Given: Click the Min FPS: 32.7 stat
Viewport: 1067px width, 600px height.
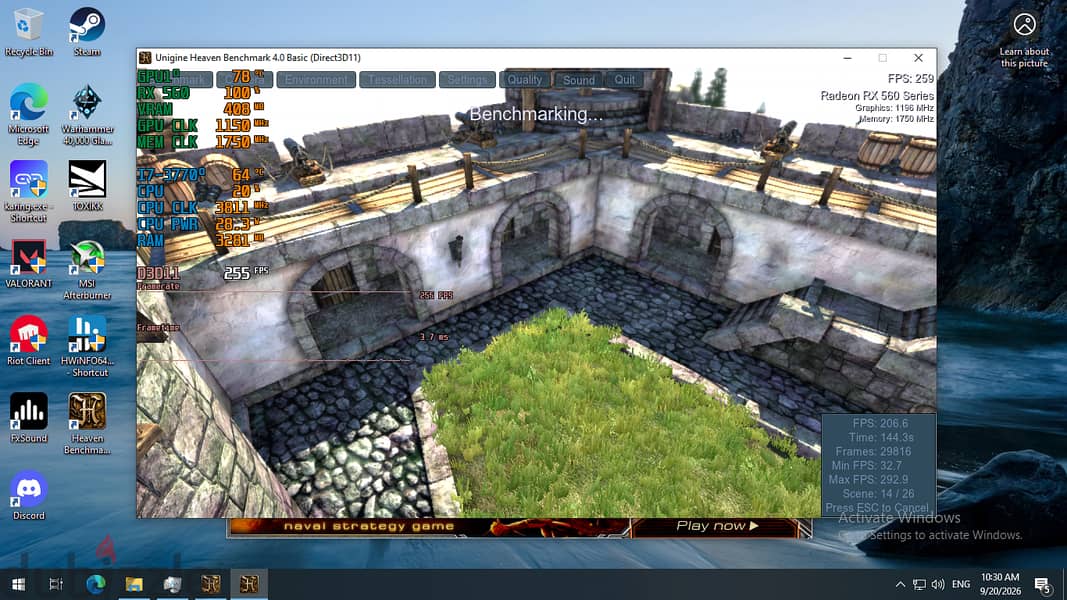Looking at the screenshot, I should [x=866, y=465].
